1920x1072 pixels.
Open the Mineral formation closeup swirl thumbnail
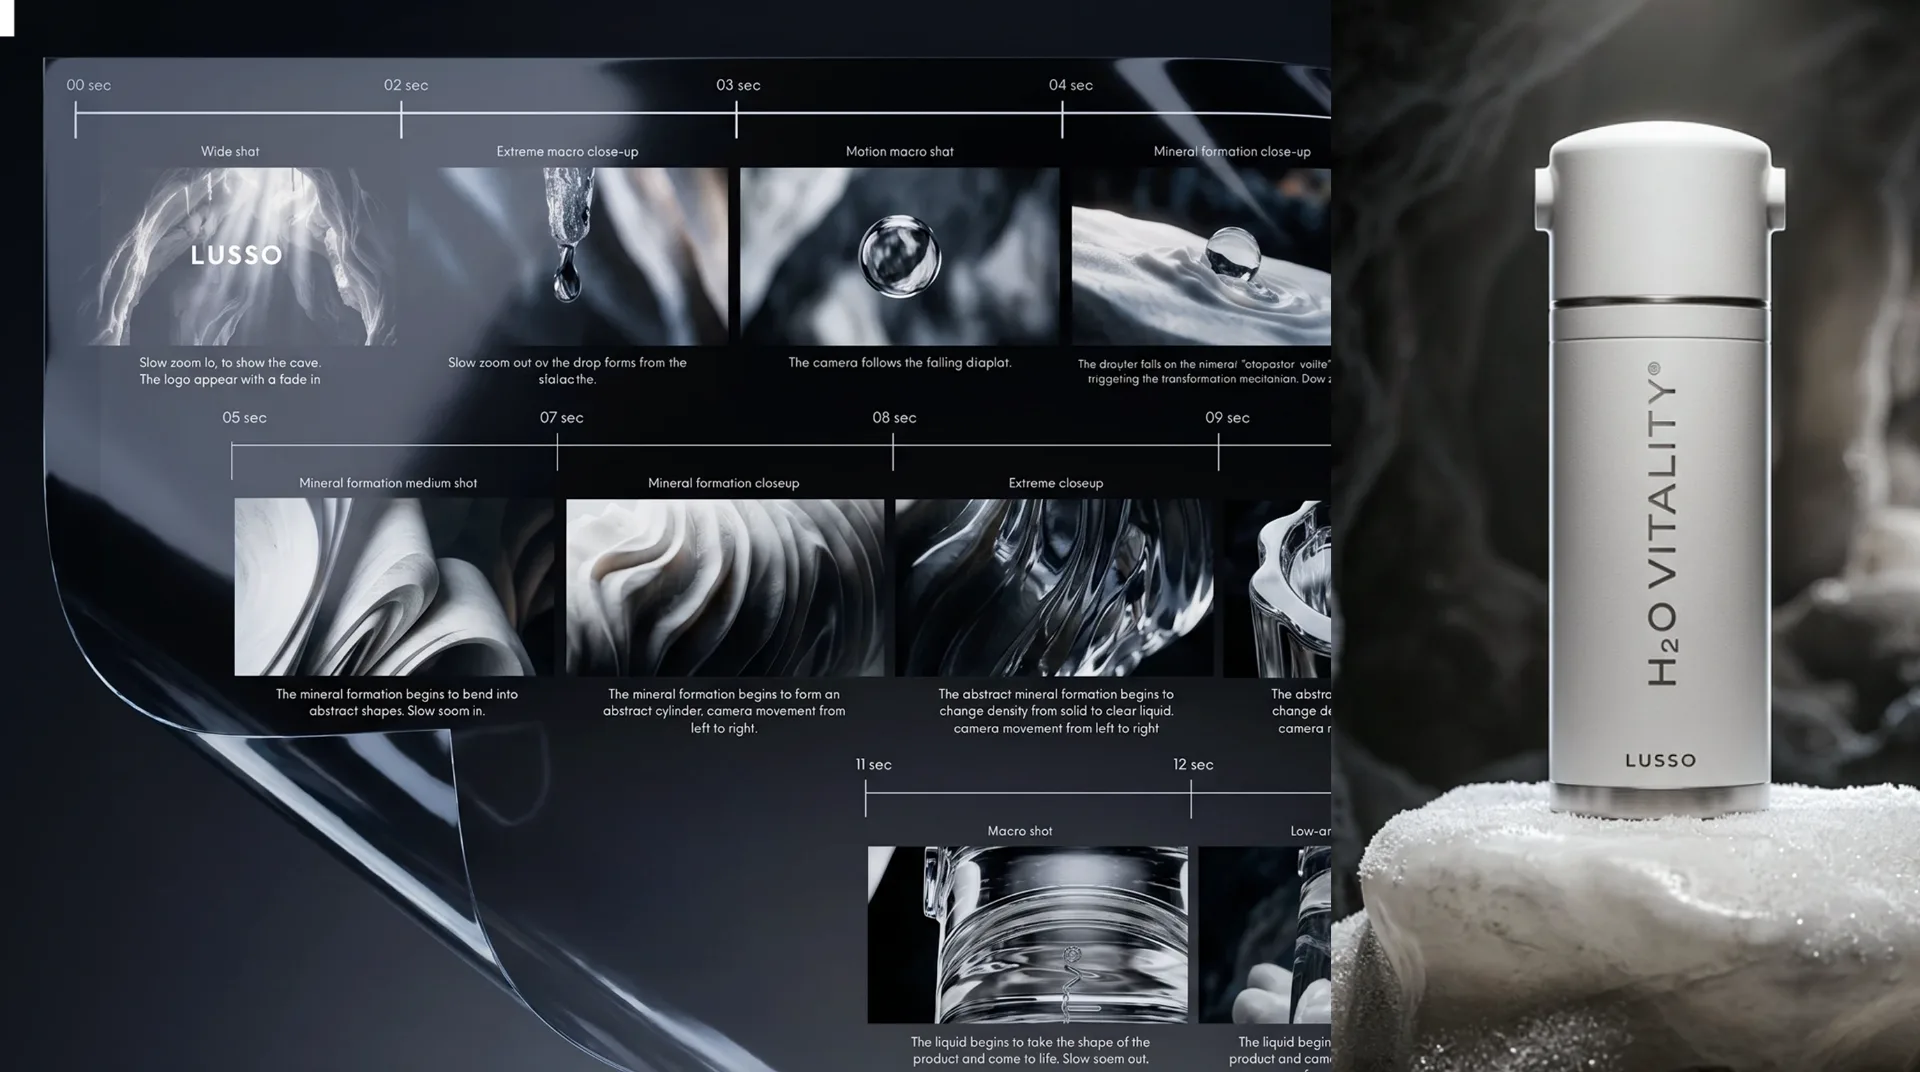pyautogui.click(x=725, y=587)
